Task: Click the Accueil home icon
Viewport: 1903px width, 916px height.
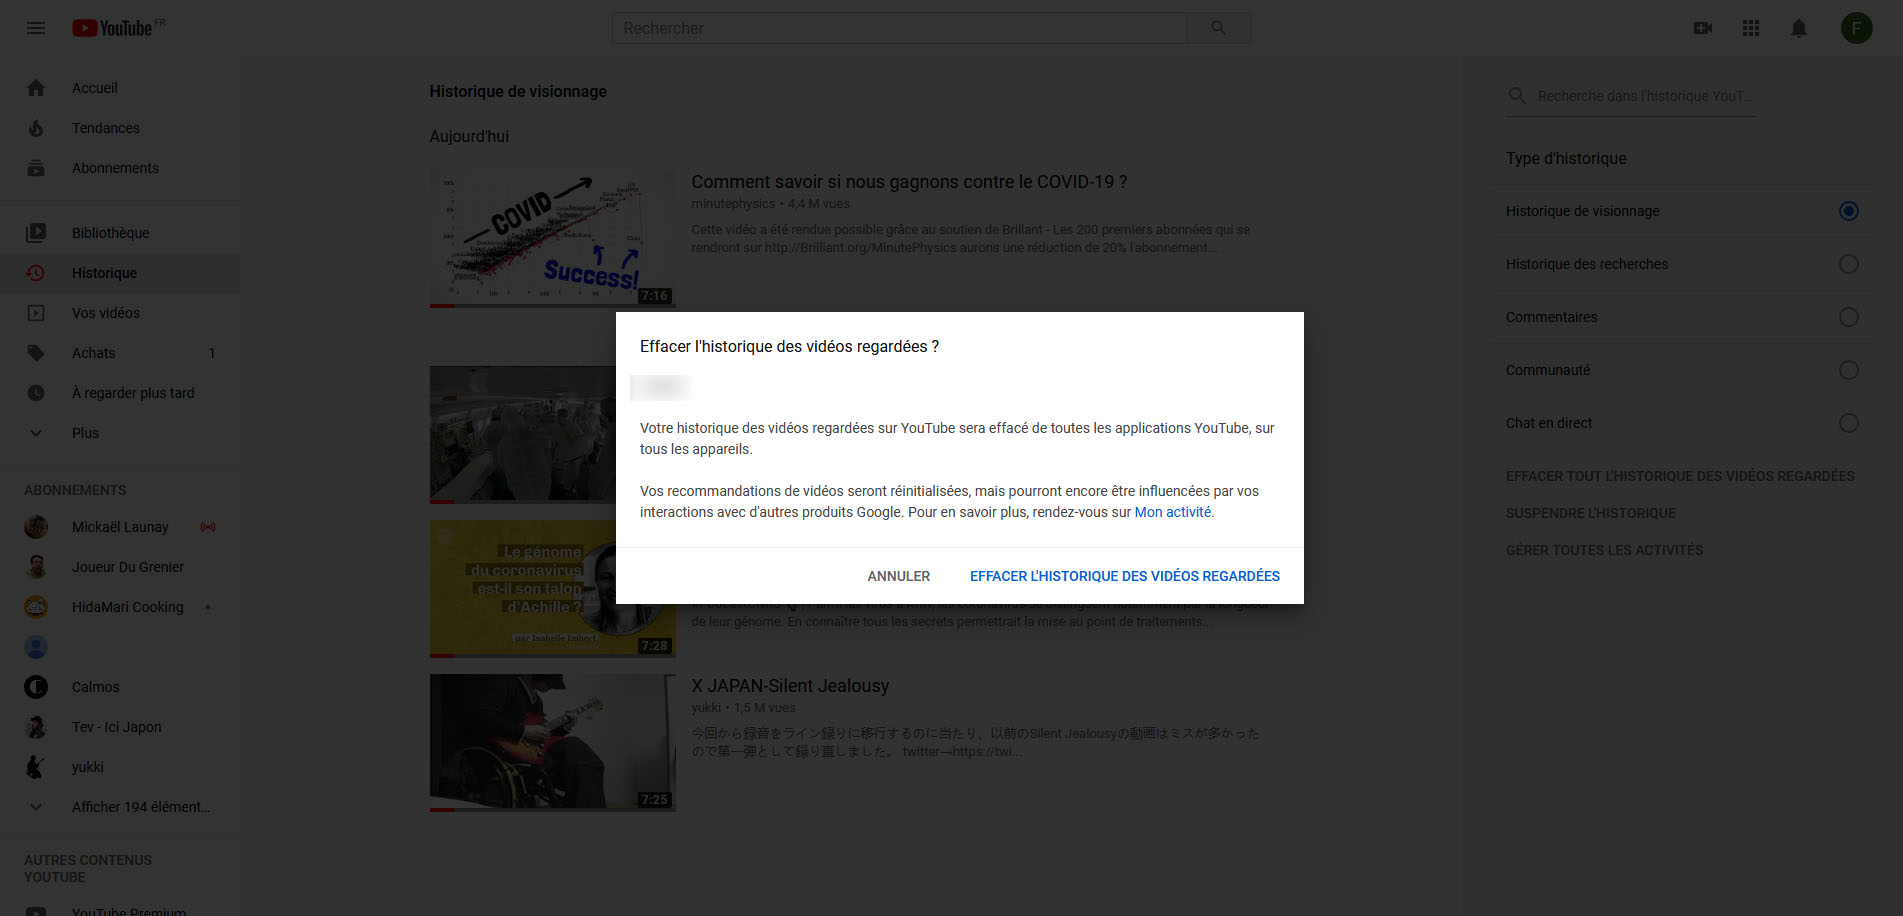Action: 36,88
